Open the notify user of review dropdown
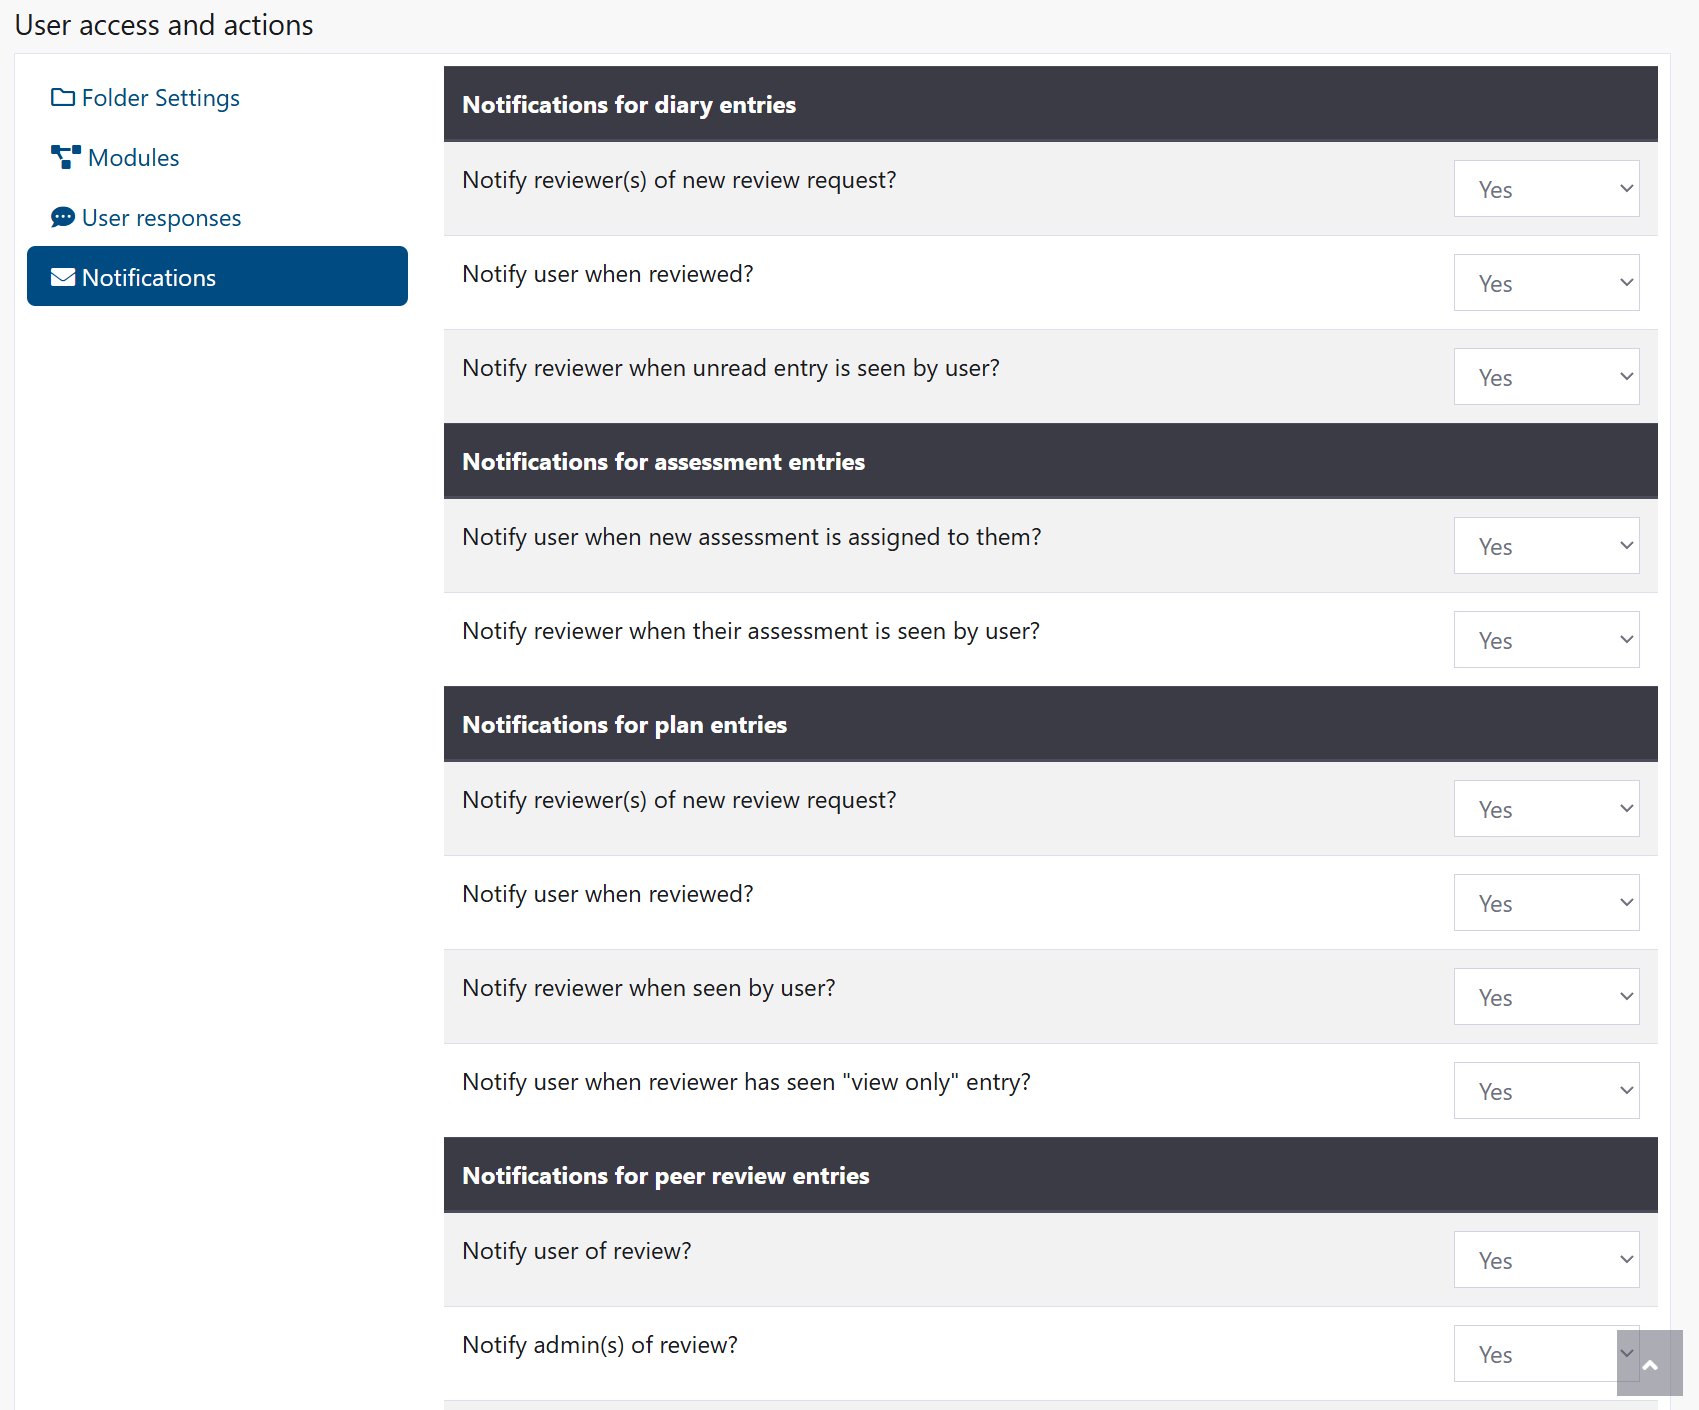 click(x=1546, y=1259)
